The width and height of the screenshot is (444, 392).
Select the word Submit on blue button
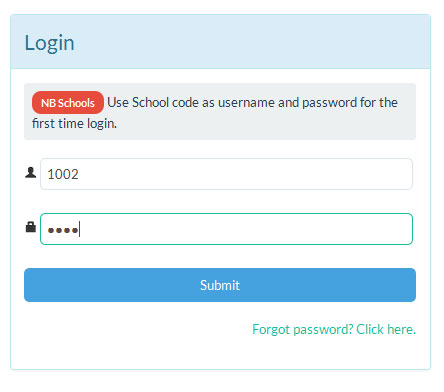coord(220,285)
